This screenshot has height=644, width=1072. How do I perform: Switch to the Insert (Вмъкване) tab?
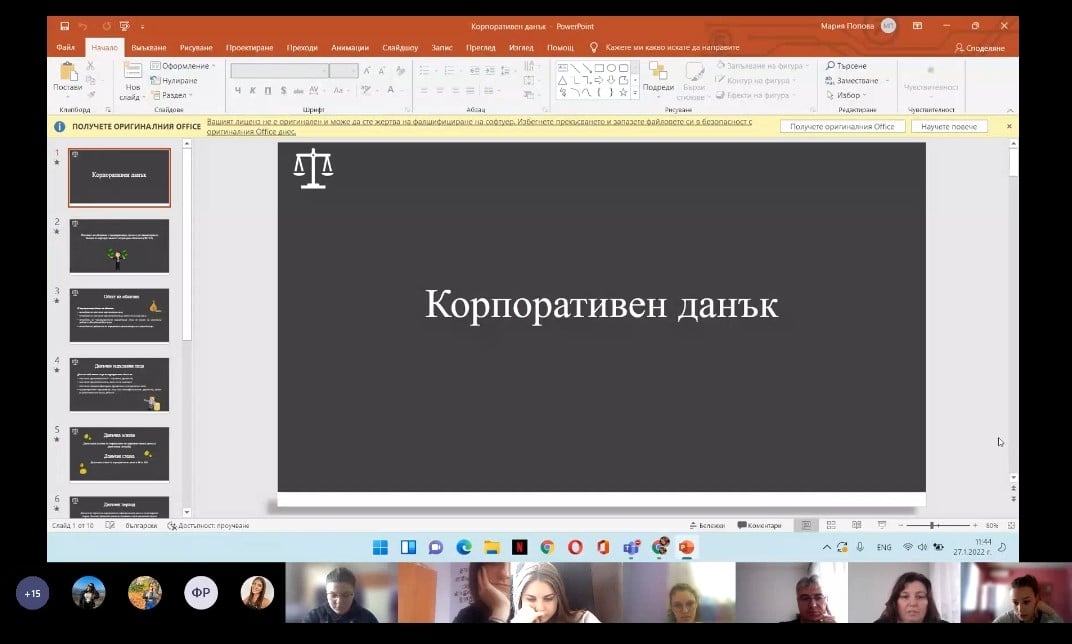pyautogui.click(x=148, y=47)
